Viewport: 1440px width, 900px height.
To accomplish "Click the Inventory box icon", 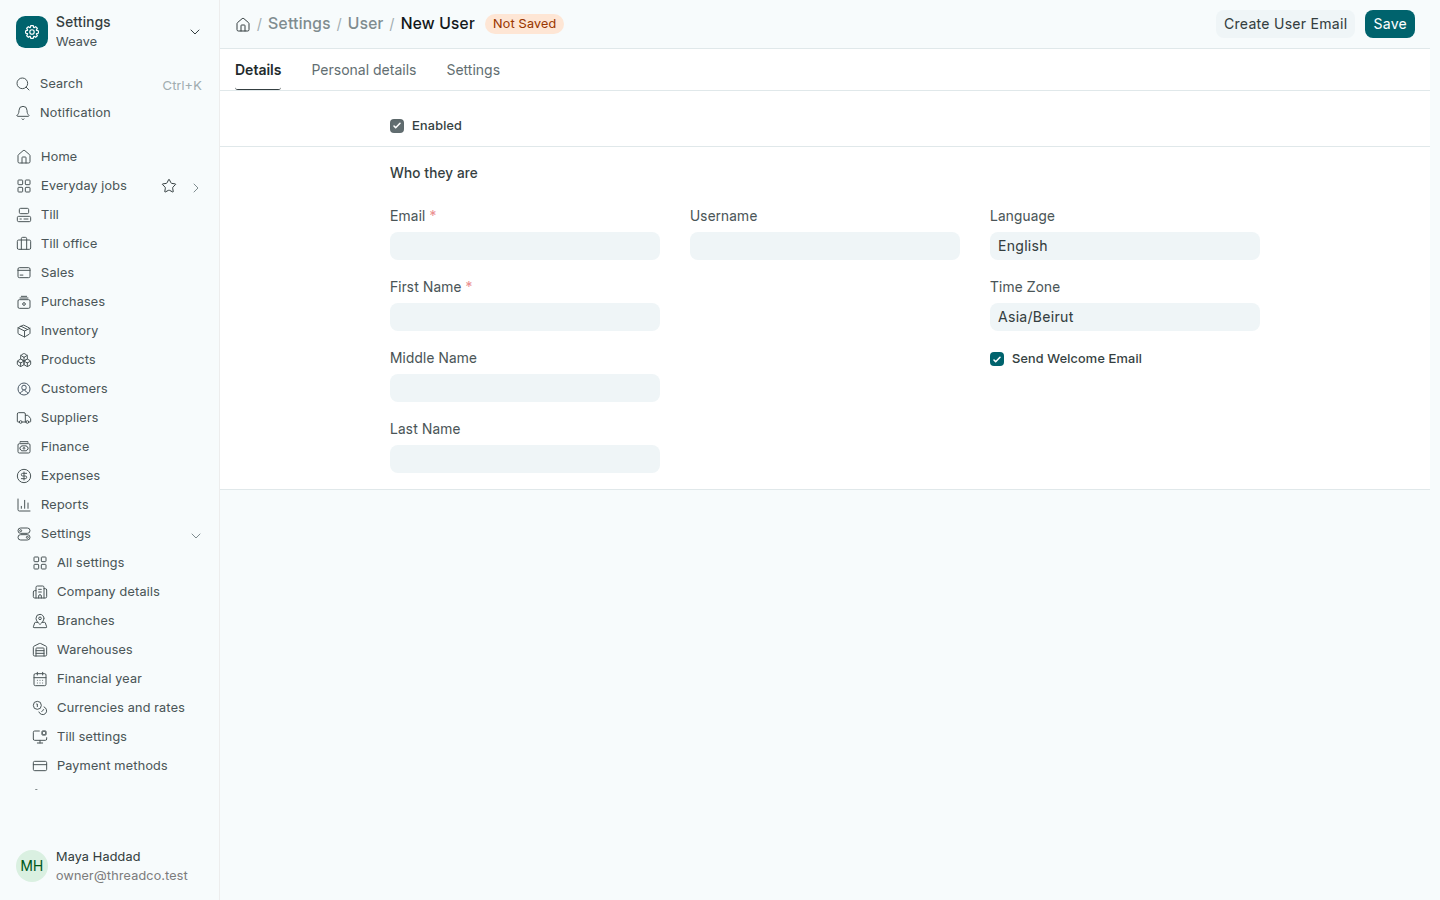I will click(x=24, y=331).
